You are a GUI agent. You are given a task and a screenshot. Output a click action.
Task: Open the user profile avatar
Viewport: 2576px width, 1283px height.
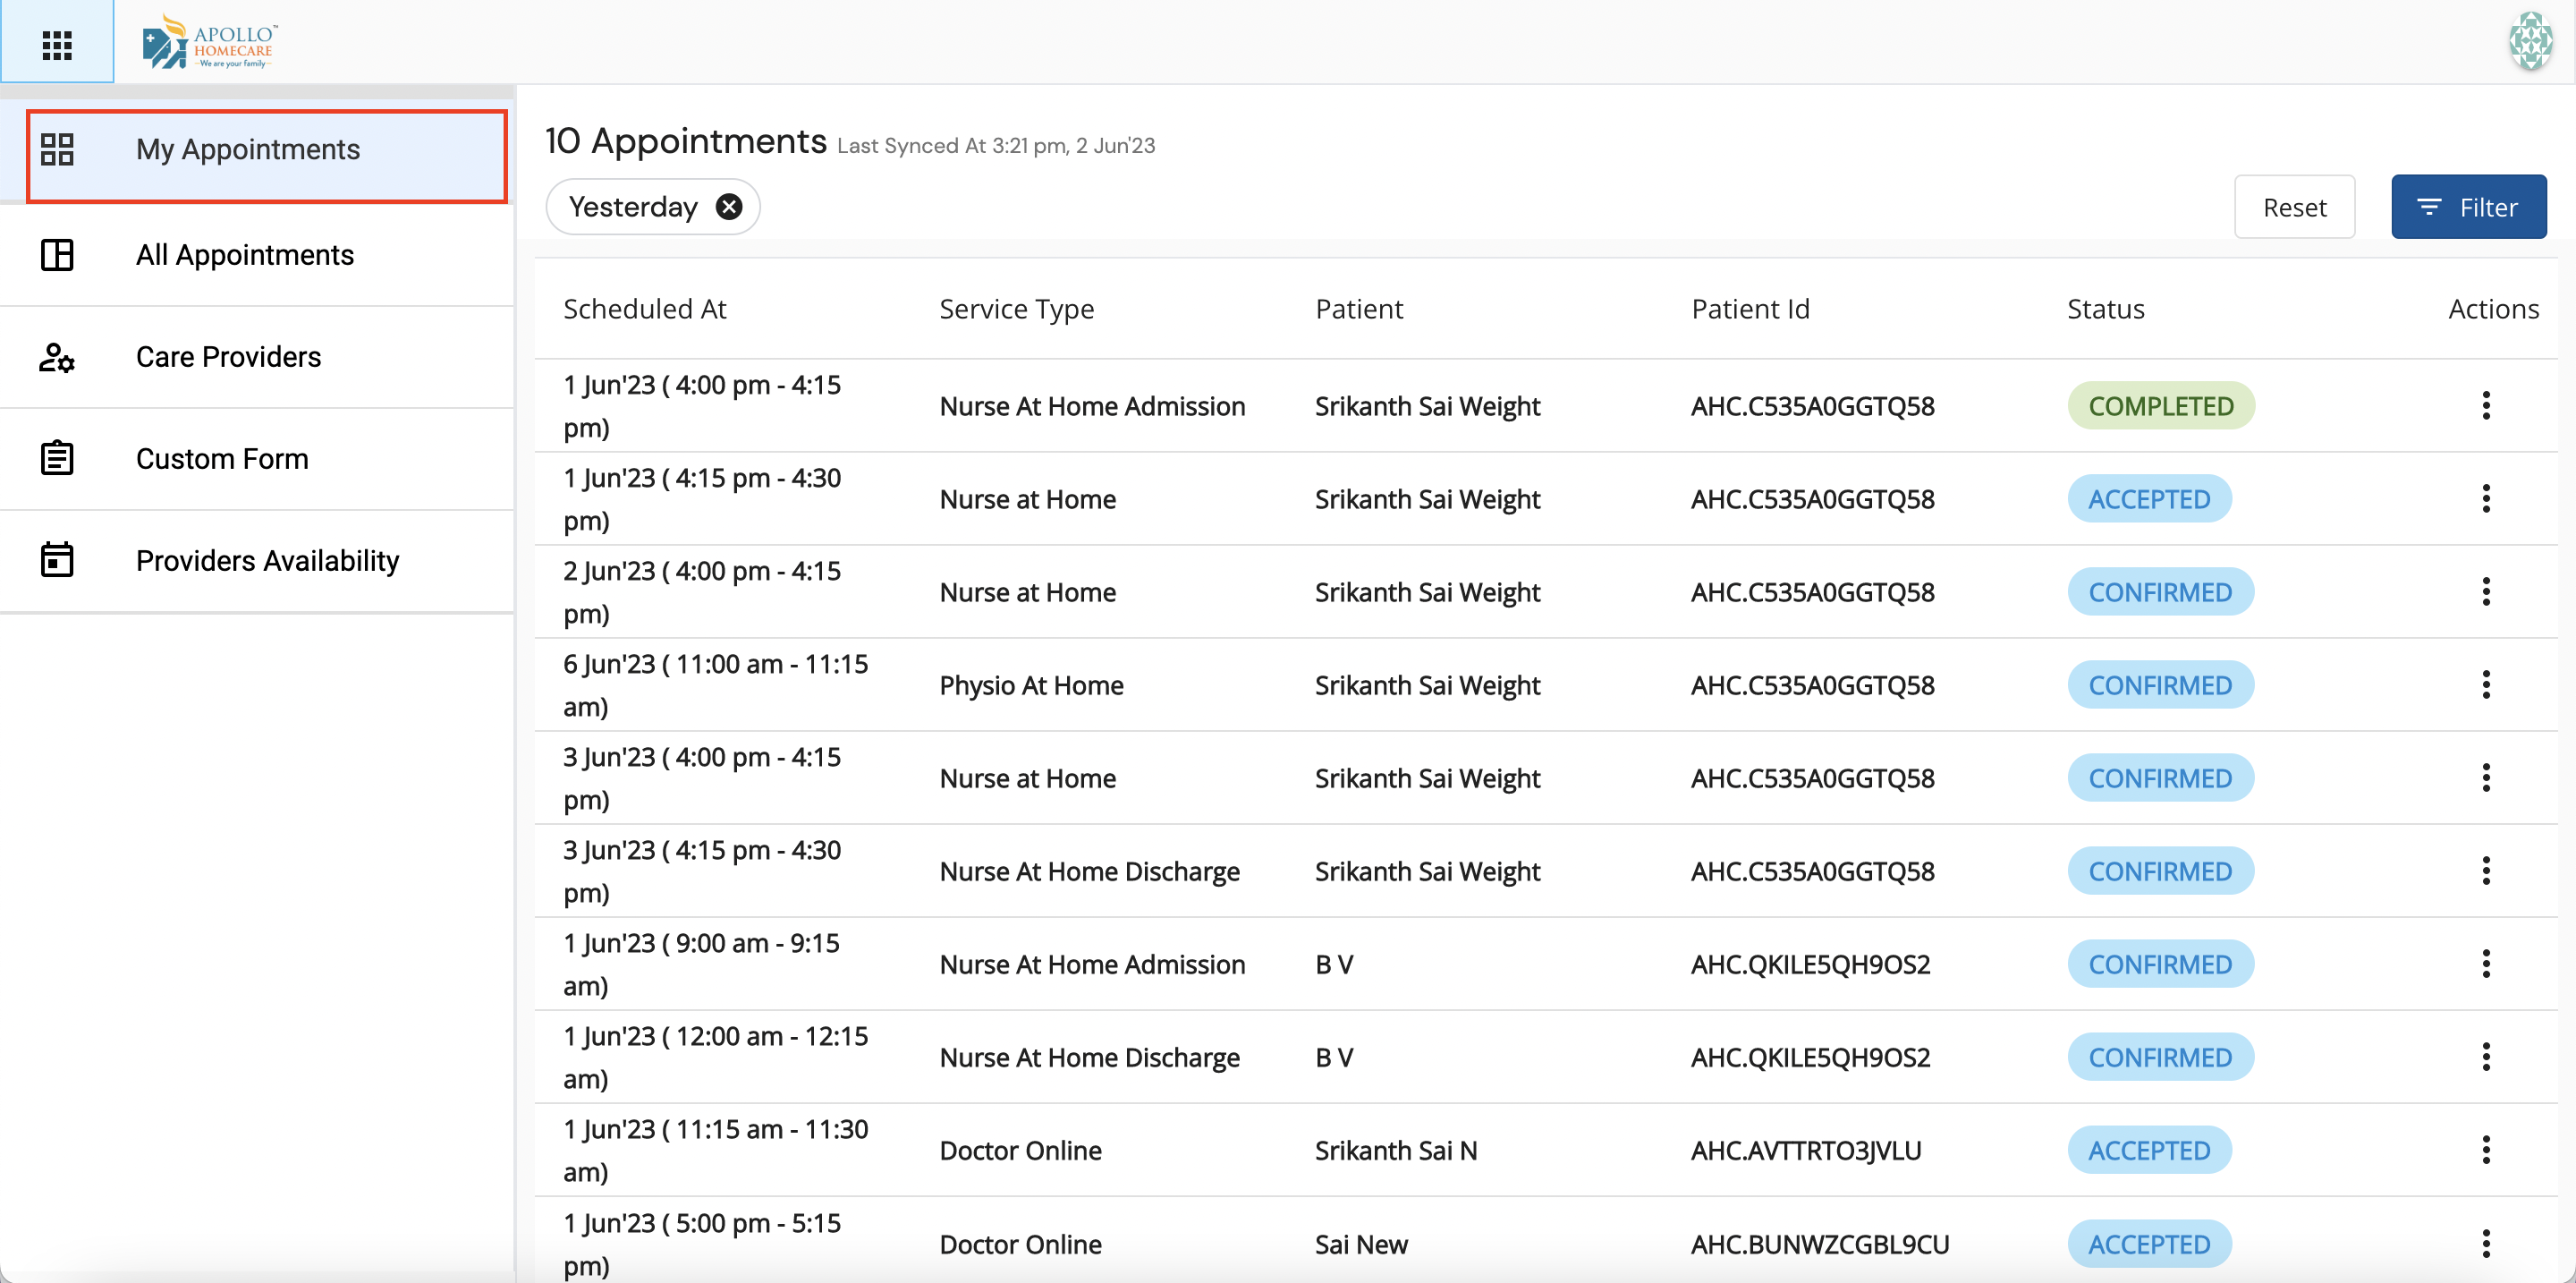[2530, 42]
